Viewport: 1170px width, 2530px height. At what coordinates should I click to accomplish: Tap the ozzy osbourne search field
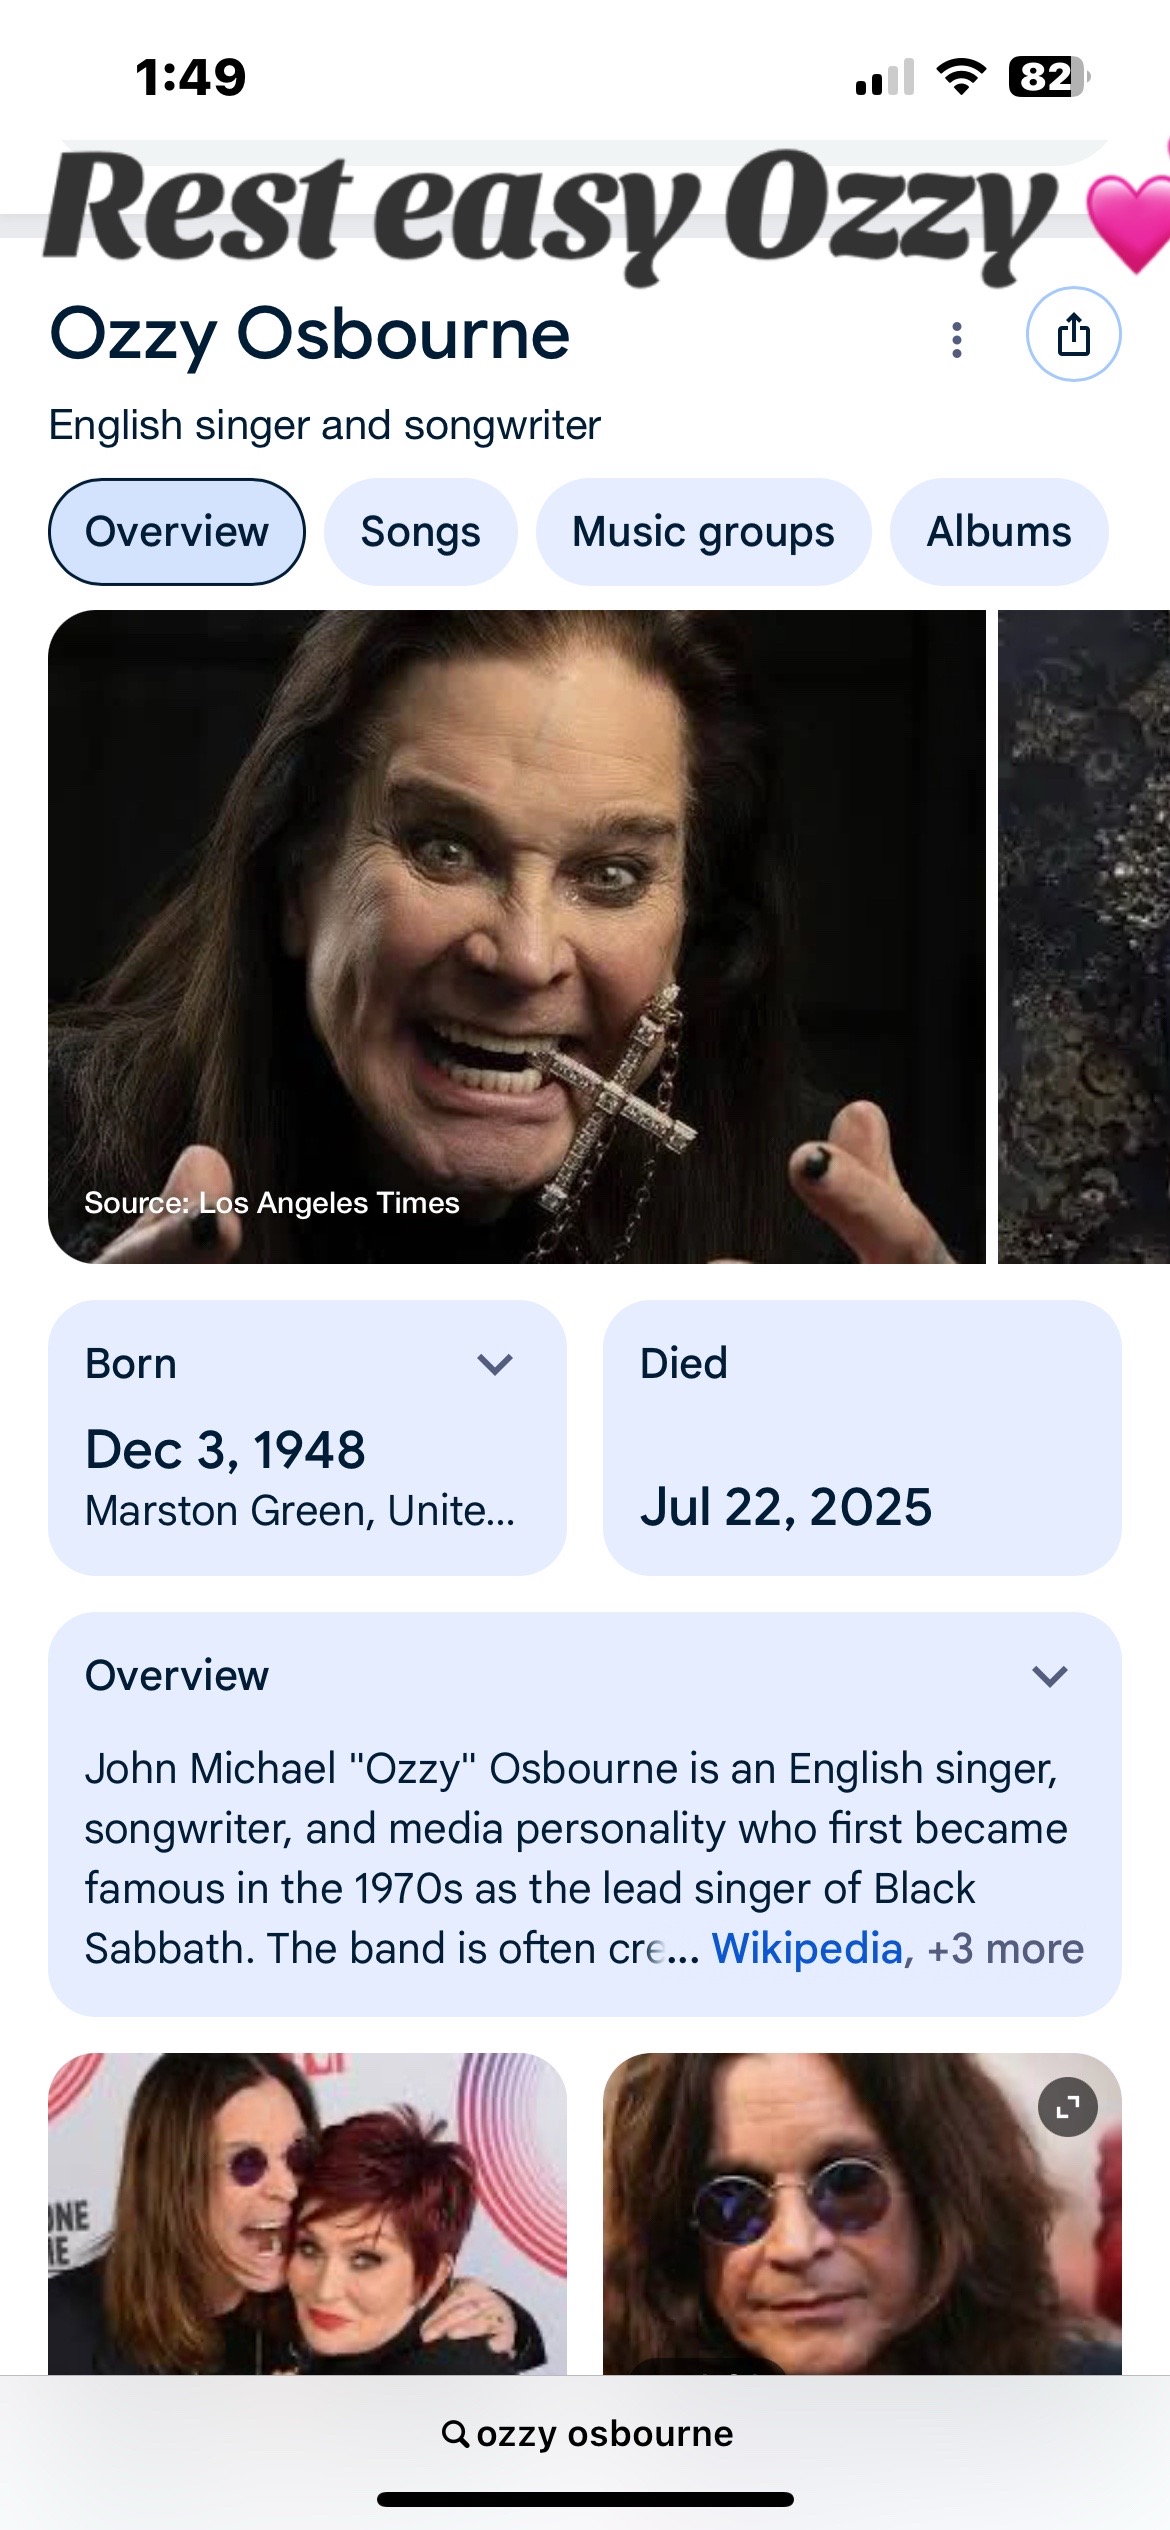(x=603, y=2433)
